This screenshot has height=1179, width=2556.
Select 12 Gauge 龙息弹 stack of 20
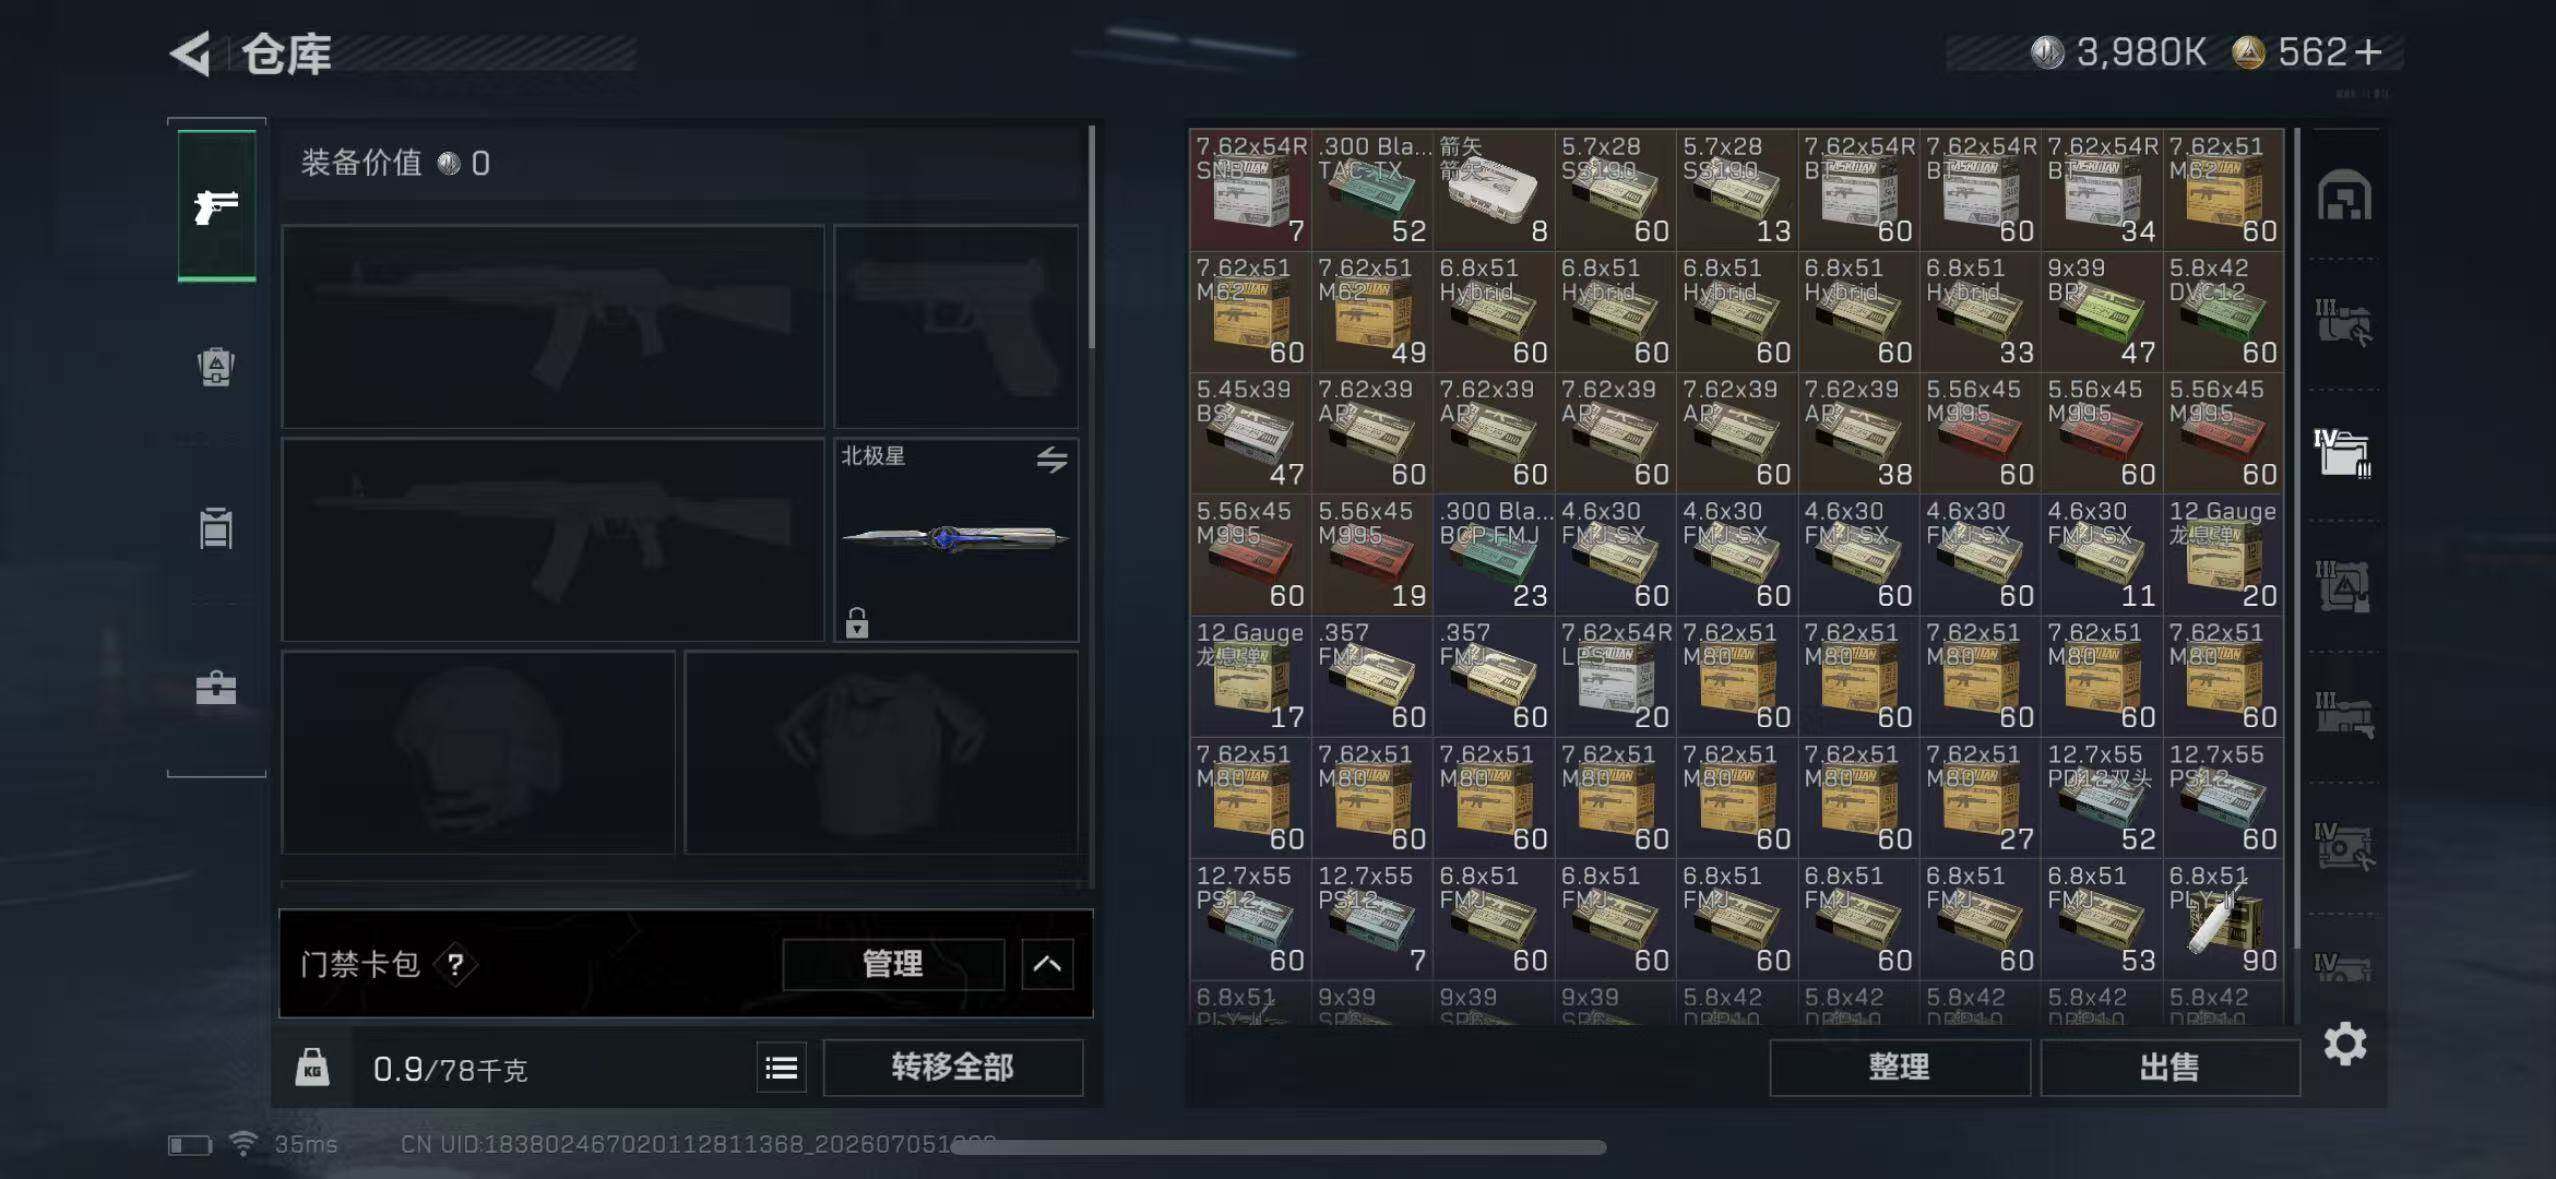pyautogui.click(x=2223, y=555)
